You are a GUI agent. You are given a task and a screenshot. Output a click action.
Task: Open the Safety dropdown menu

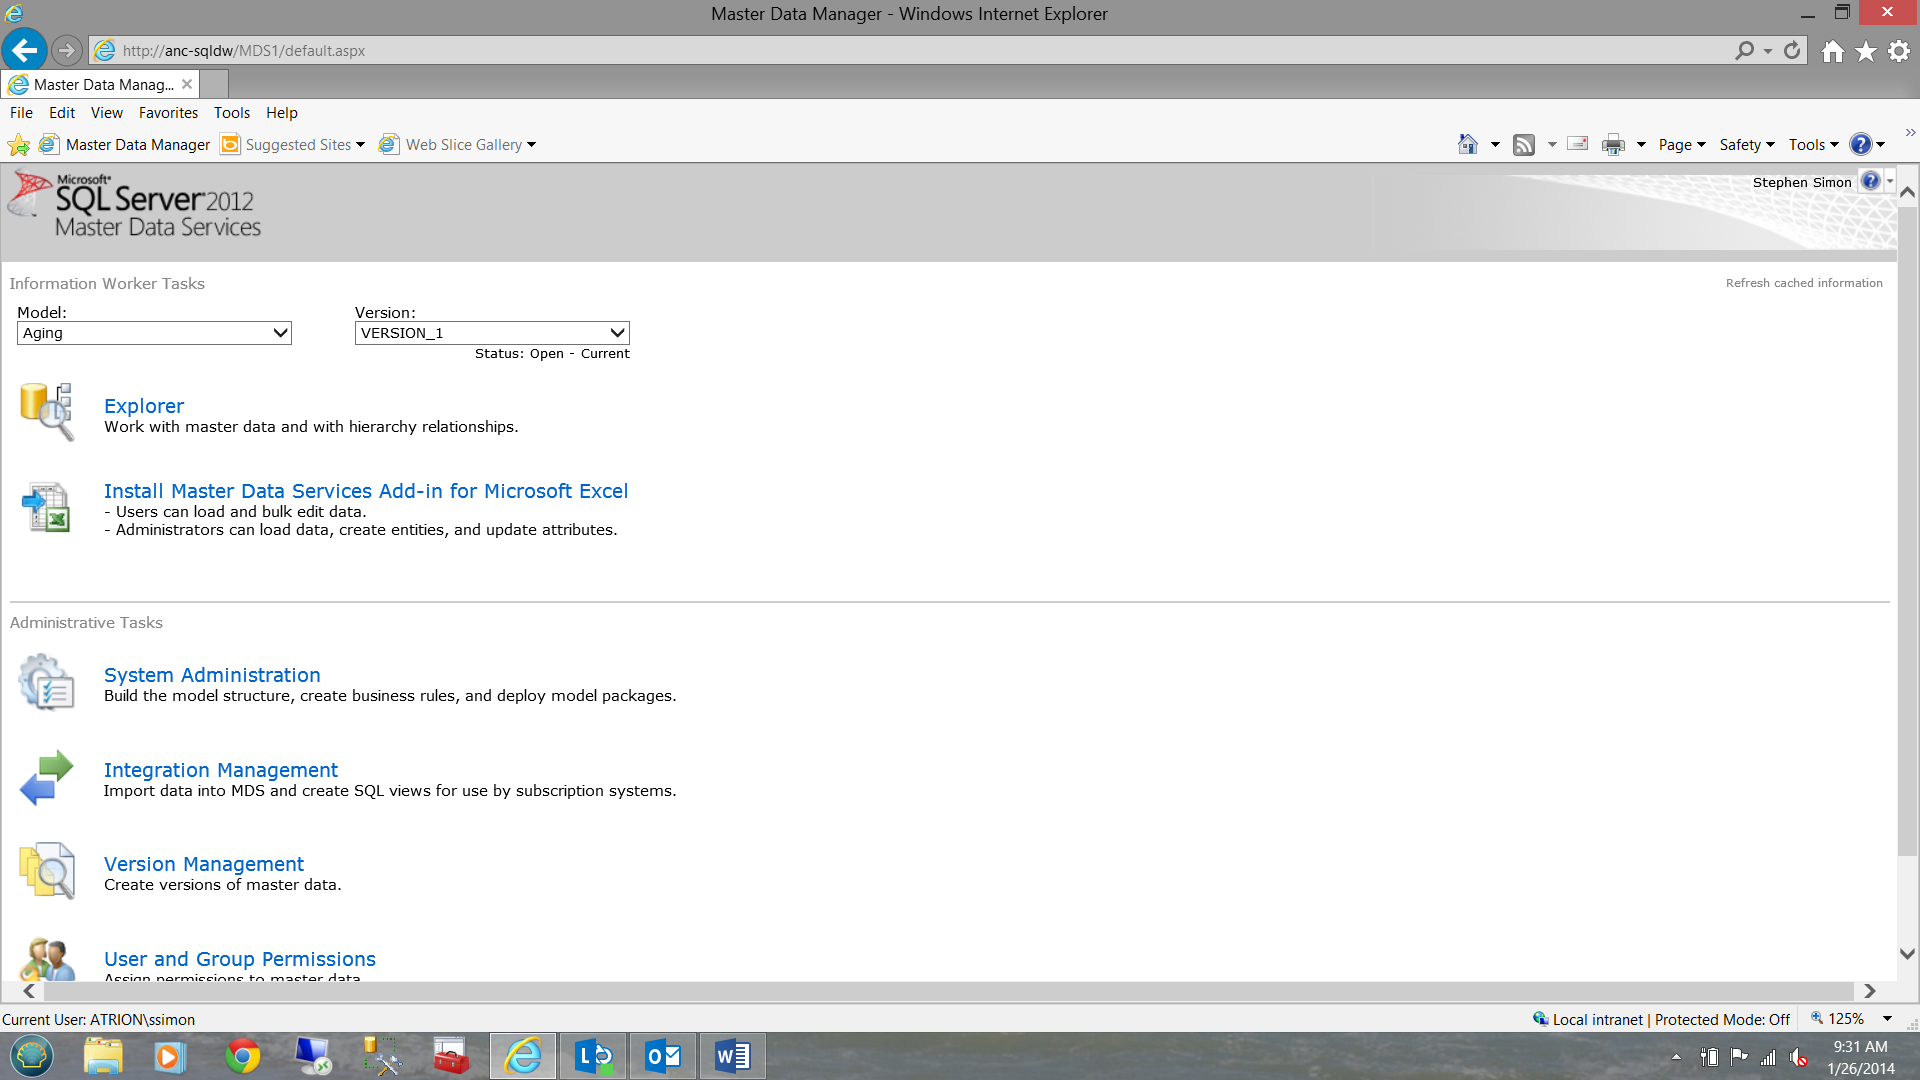1746,145
